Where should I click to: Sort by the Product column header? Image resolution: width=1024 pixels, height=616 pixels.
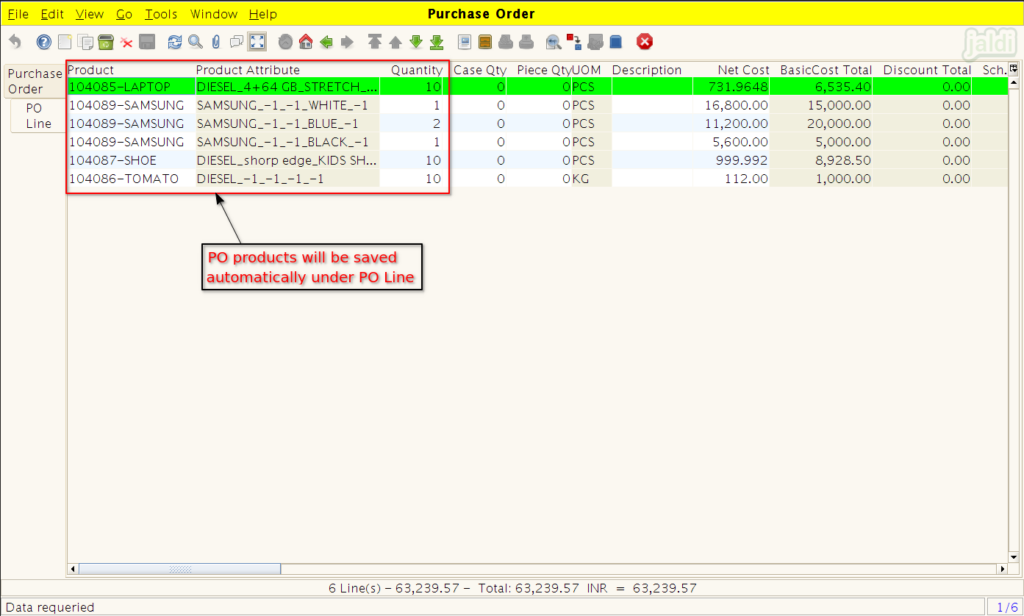131,70
